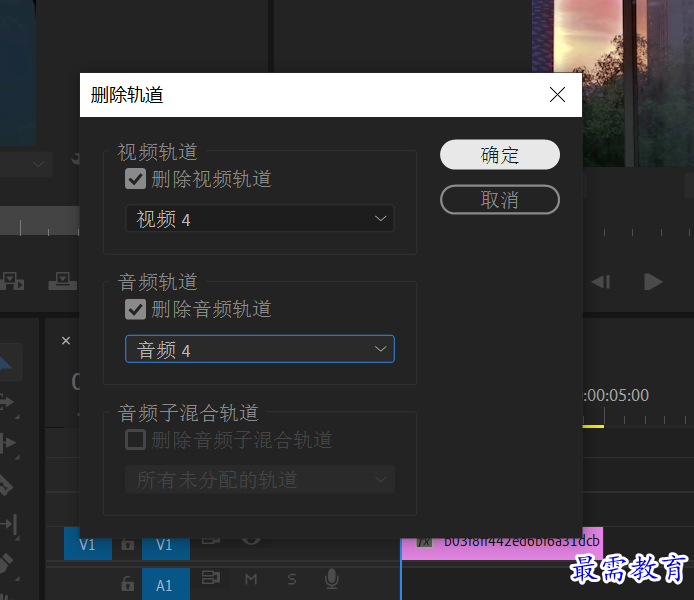Click the 音频轨道 group label
The height and width of the screenshot is (600, 694).
click(x=158, y=282)
